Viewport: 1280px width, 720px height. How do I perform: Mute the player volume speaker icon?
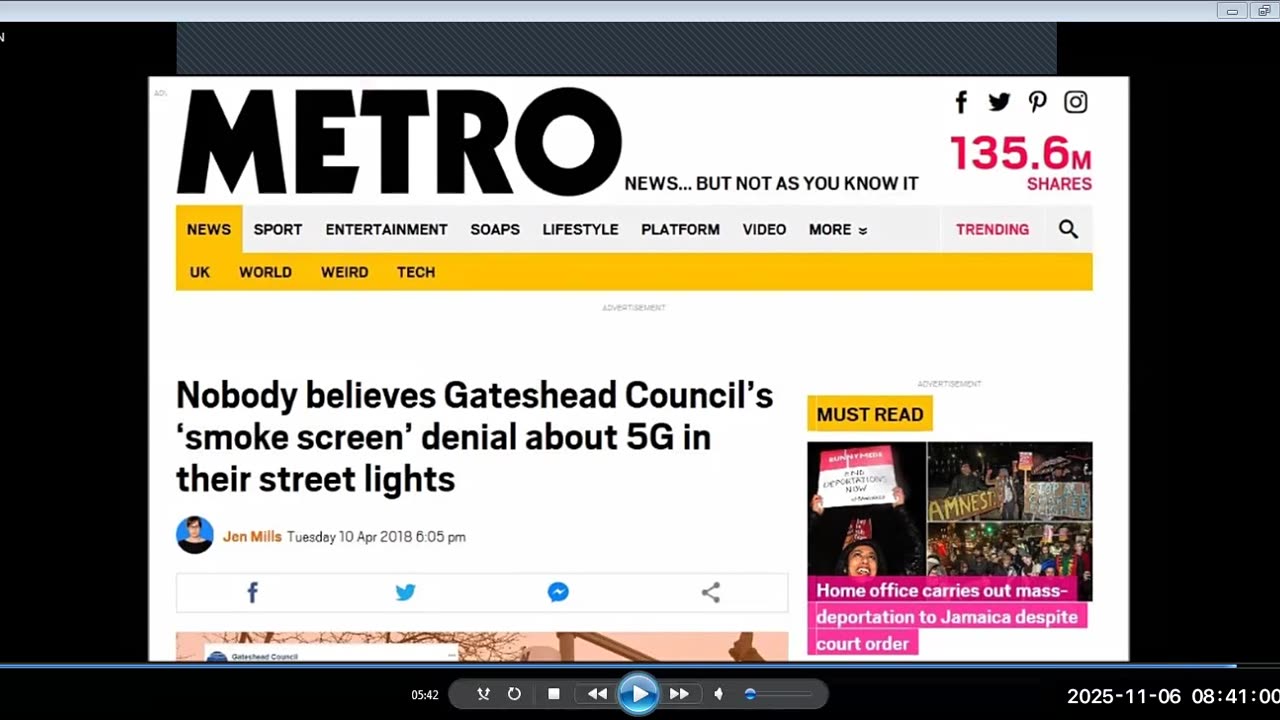[x=718, y=694]
